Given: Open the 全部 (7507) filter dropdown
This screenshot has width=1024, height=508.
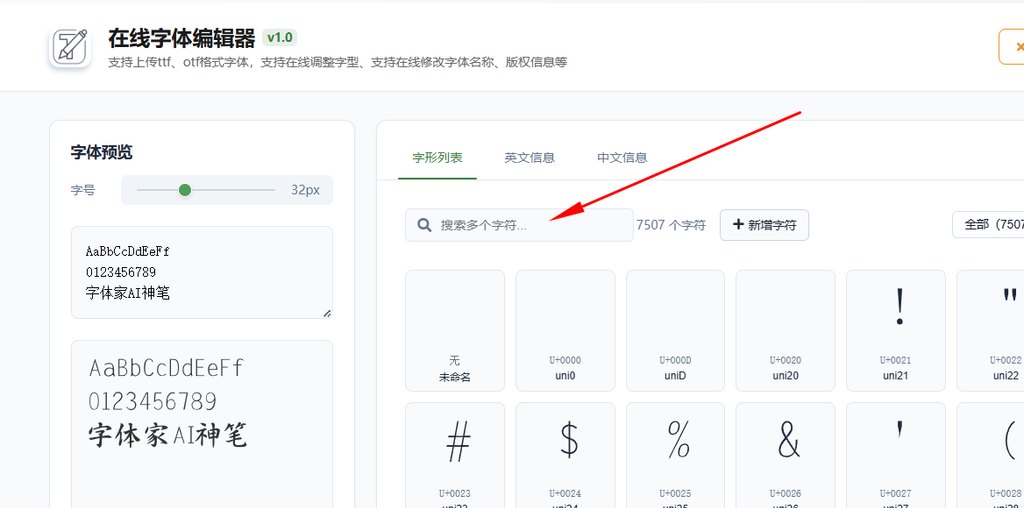Looking at the screenshot, I should click(x=988, y=225).
